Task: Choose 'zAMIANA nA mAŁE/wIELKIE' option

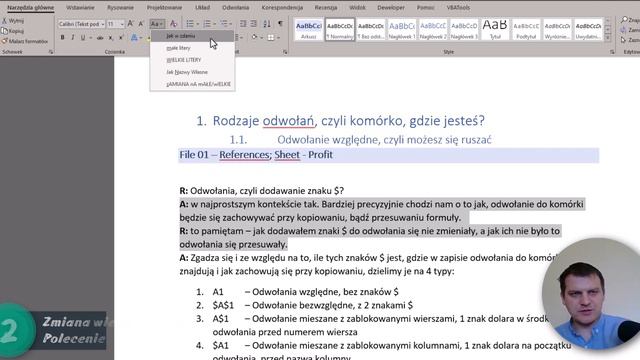Action: click(192, 84)
